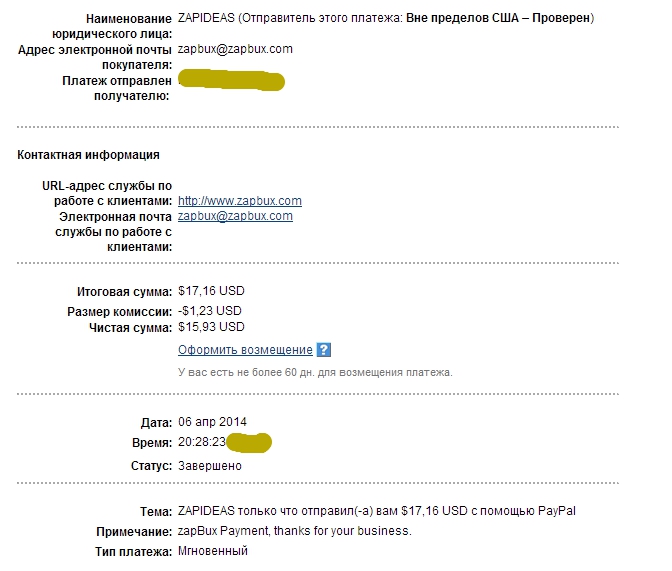Click the status text Завершено
The width and height of the screenshot is (672, 571).
(x=210, y=466)
